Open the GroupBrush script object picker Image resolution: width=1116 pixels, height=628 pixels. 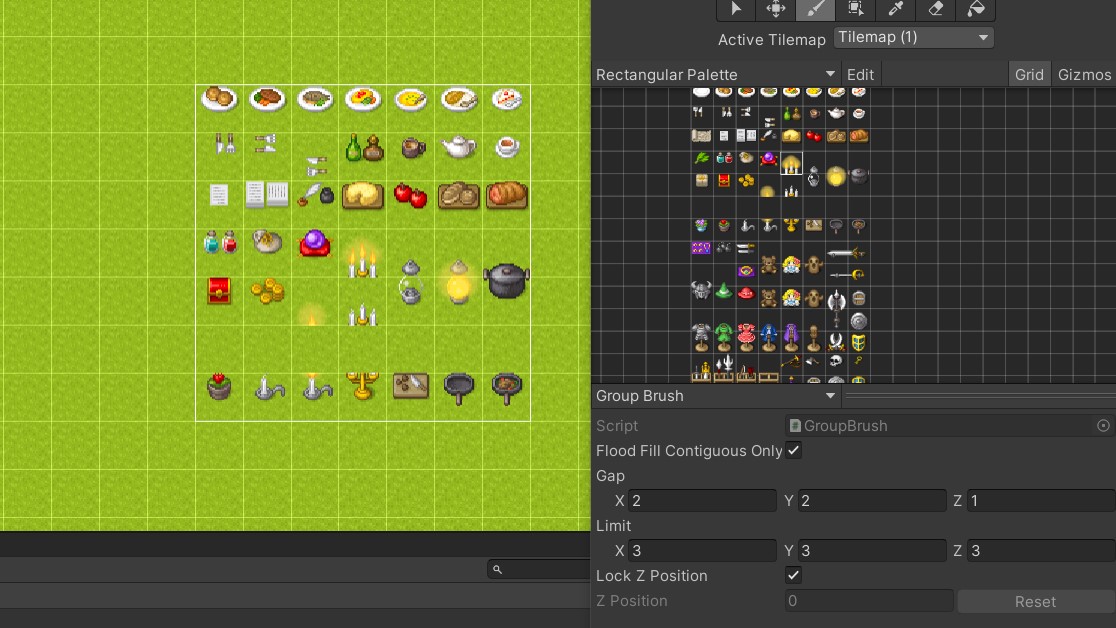(1104, 425)
